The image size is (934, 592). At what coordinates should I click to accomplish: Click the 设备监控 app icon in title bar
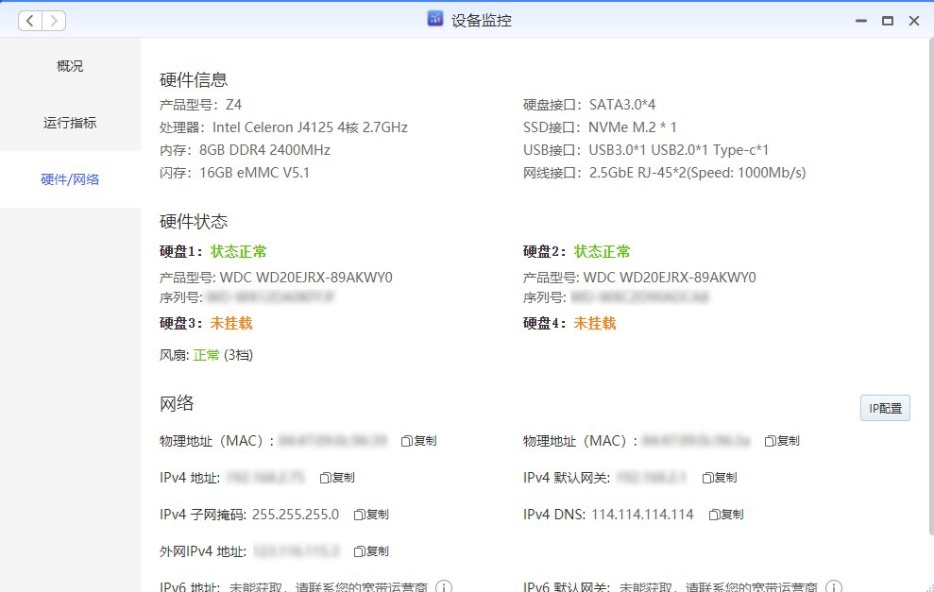[x=435, y=19]
